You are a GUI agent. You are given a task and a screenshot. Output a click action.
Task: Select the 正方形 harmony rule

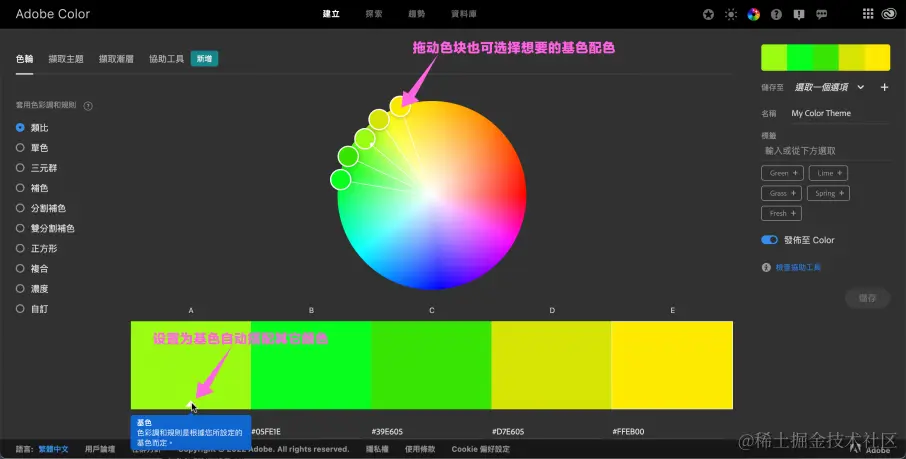(x=36, y=249)
